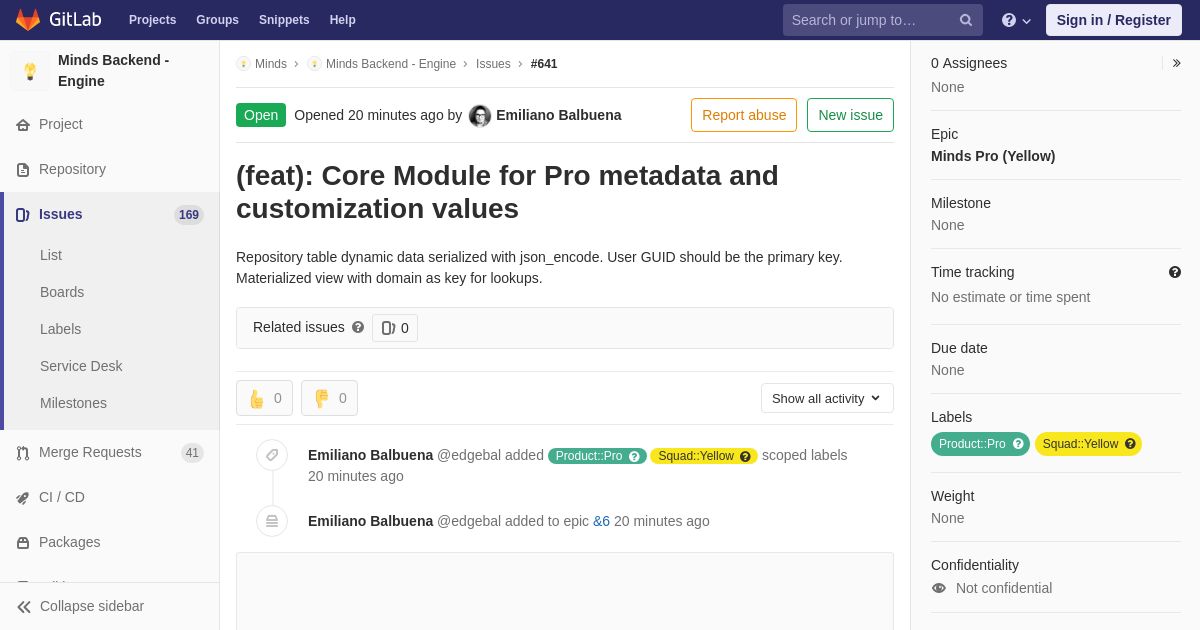Click Emiliano Balbuena's avatar in the header
Screen dimensions: 1200x630
click(x=480, y=116)
